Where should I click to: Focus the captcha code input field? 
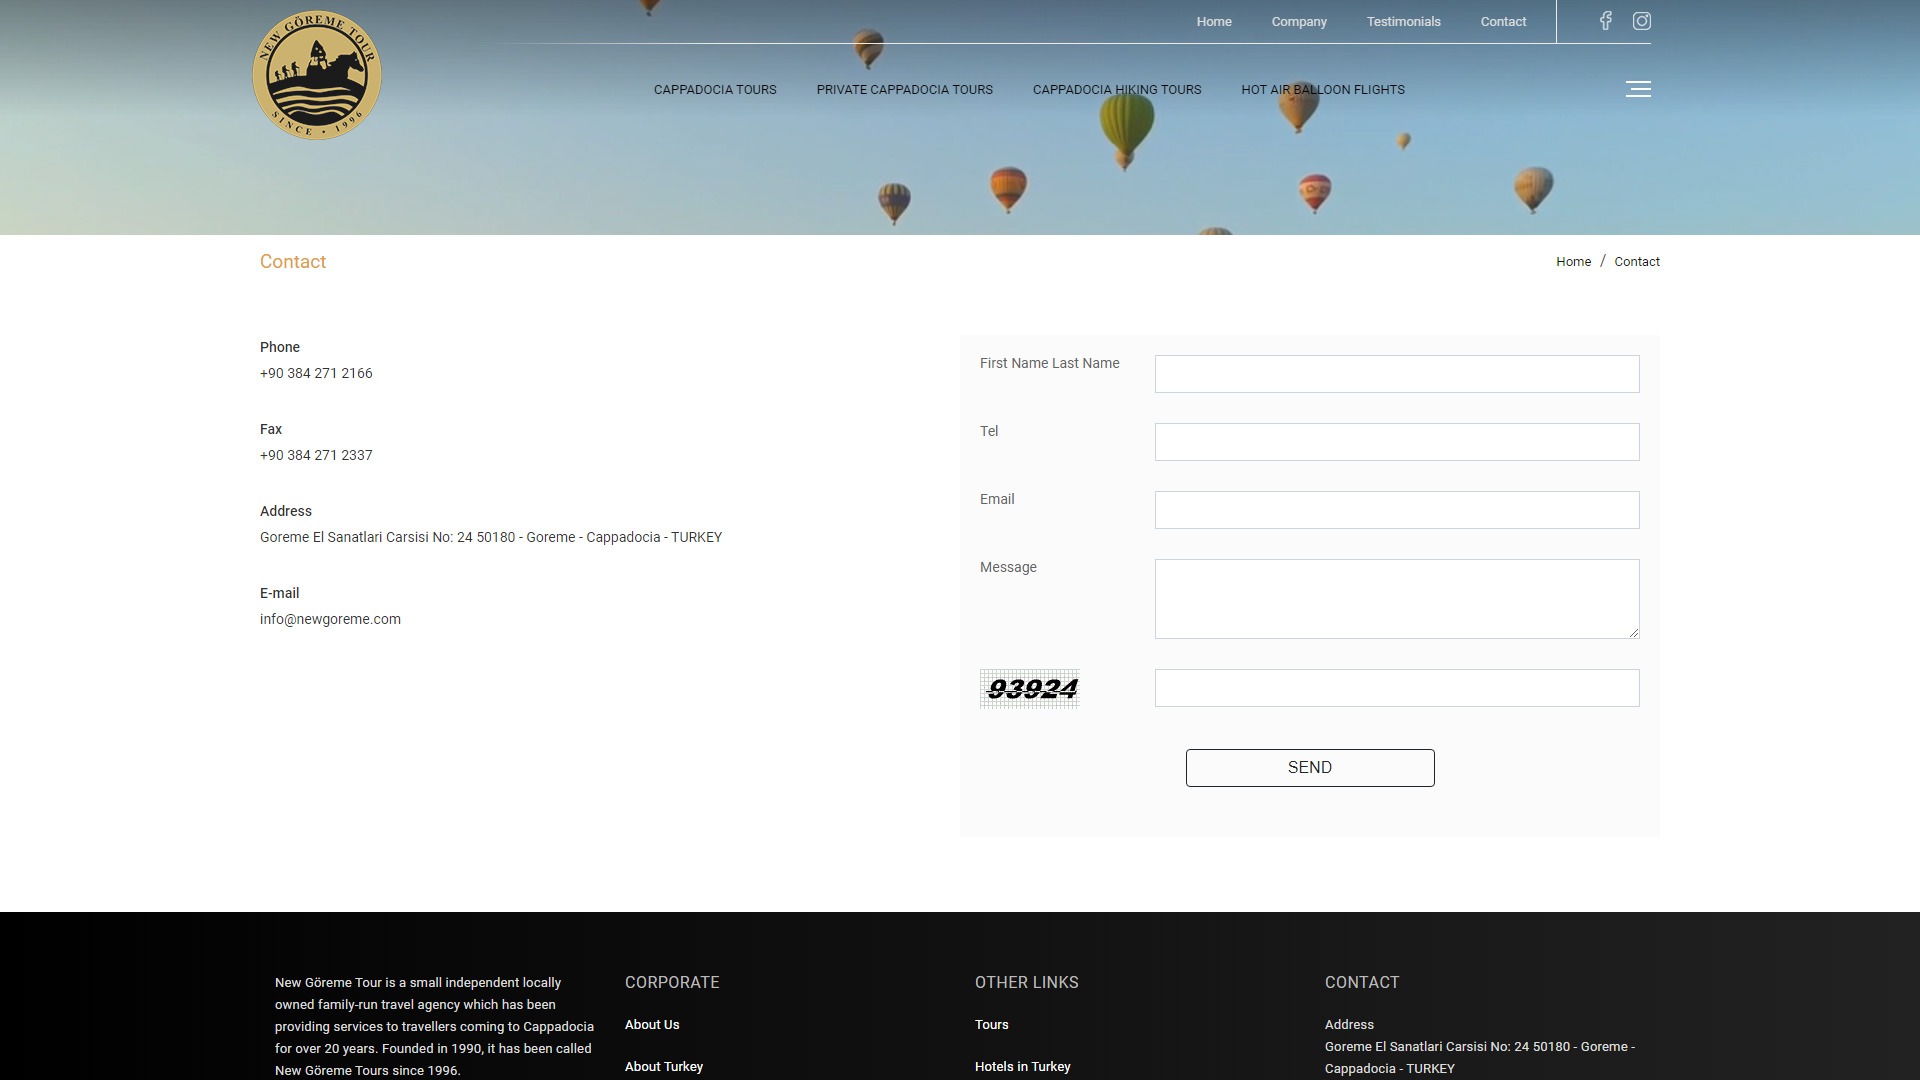click(x=1397, y=688)
